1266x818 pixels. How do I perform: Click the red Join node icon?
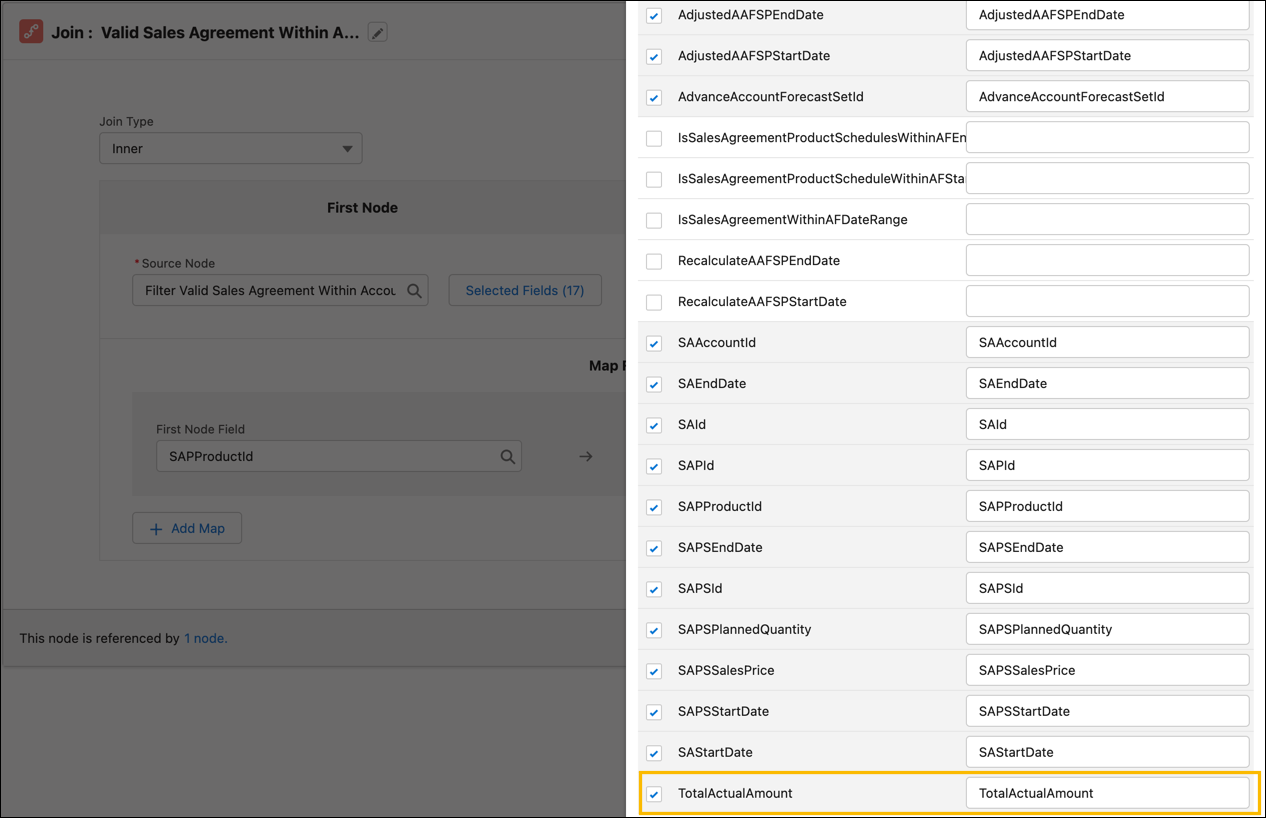coord(30,31)
